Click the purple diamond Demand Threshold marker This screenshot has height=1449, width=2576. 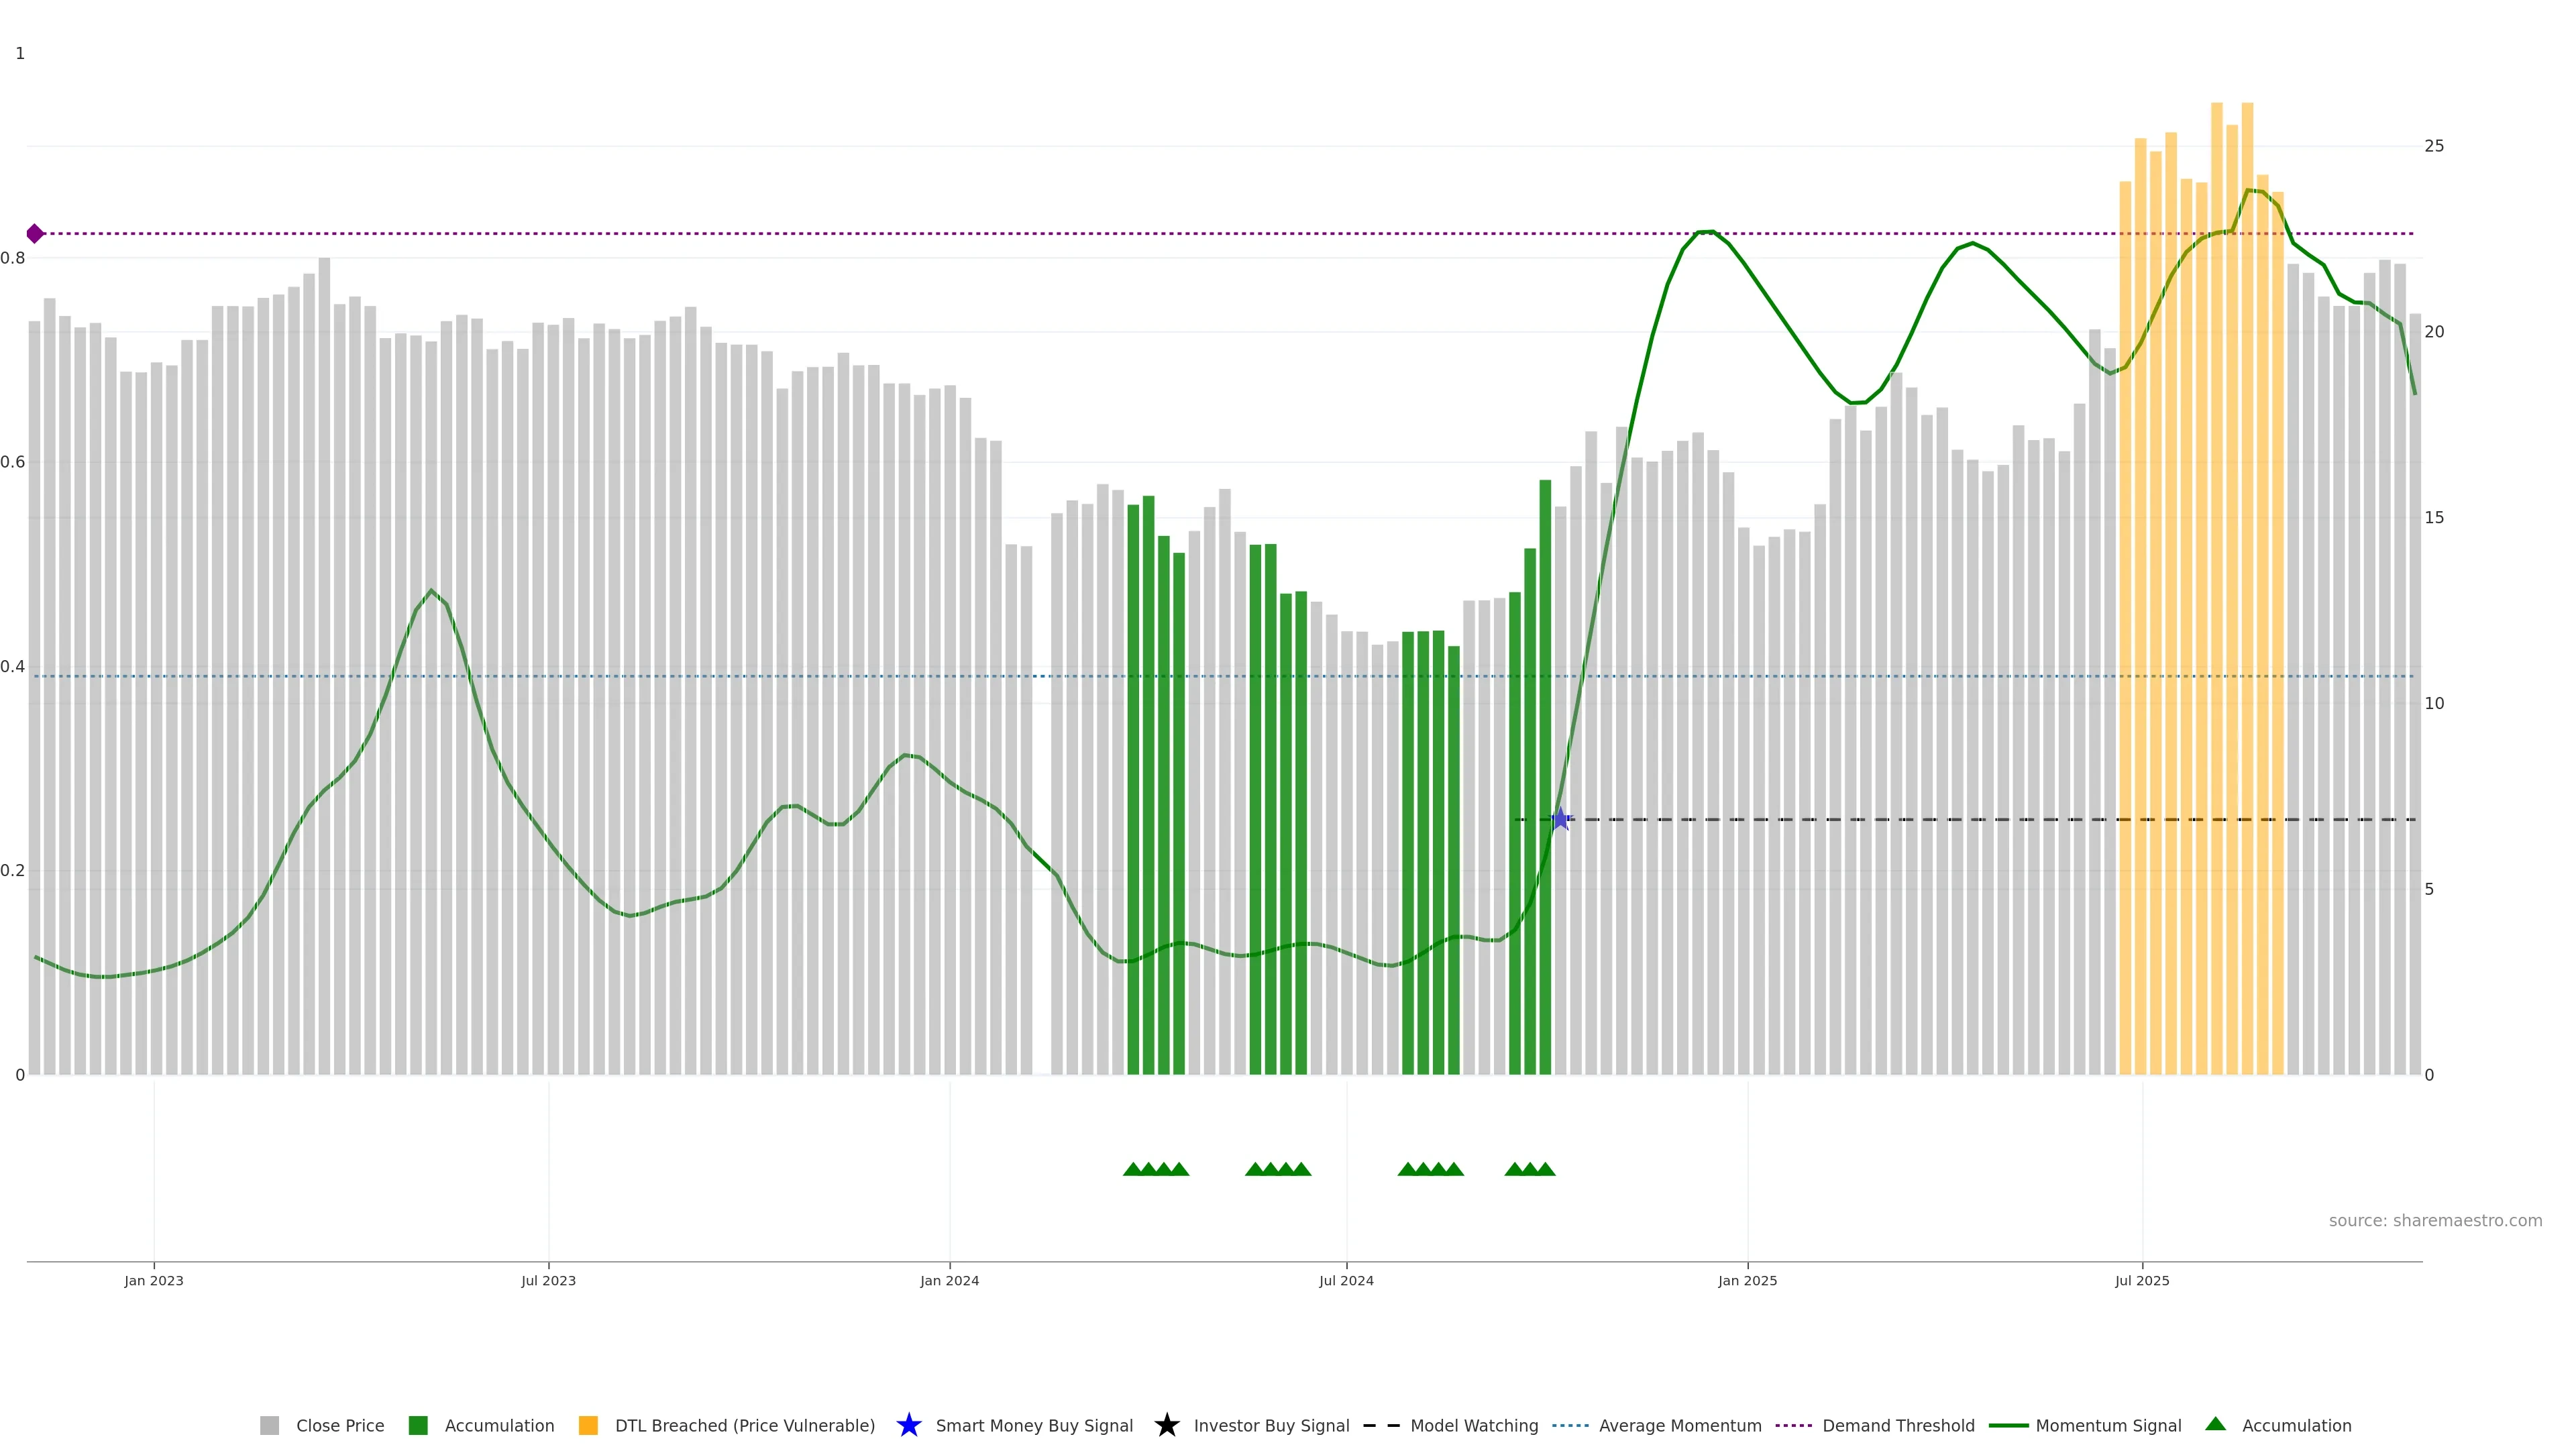[35, 234]
